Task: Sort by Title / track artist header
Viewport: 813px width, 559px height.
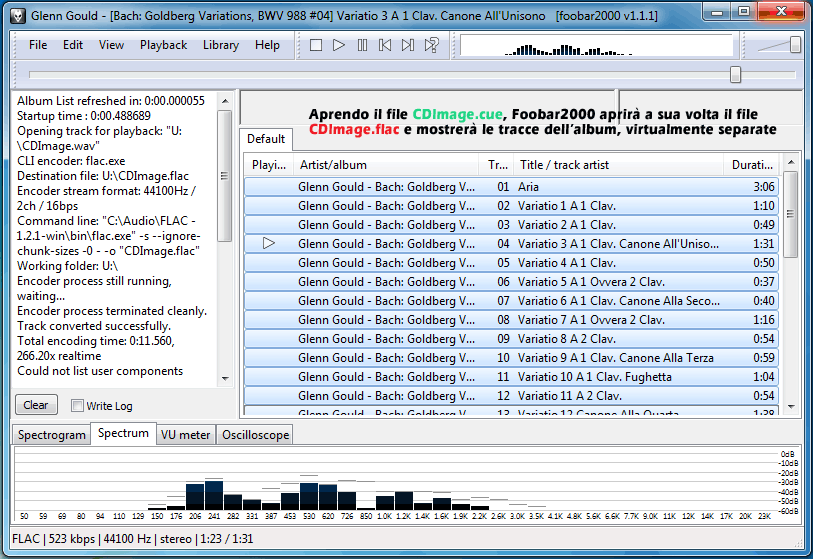Action: pos(619,165)
